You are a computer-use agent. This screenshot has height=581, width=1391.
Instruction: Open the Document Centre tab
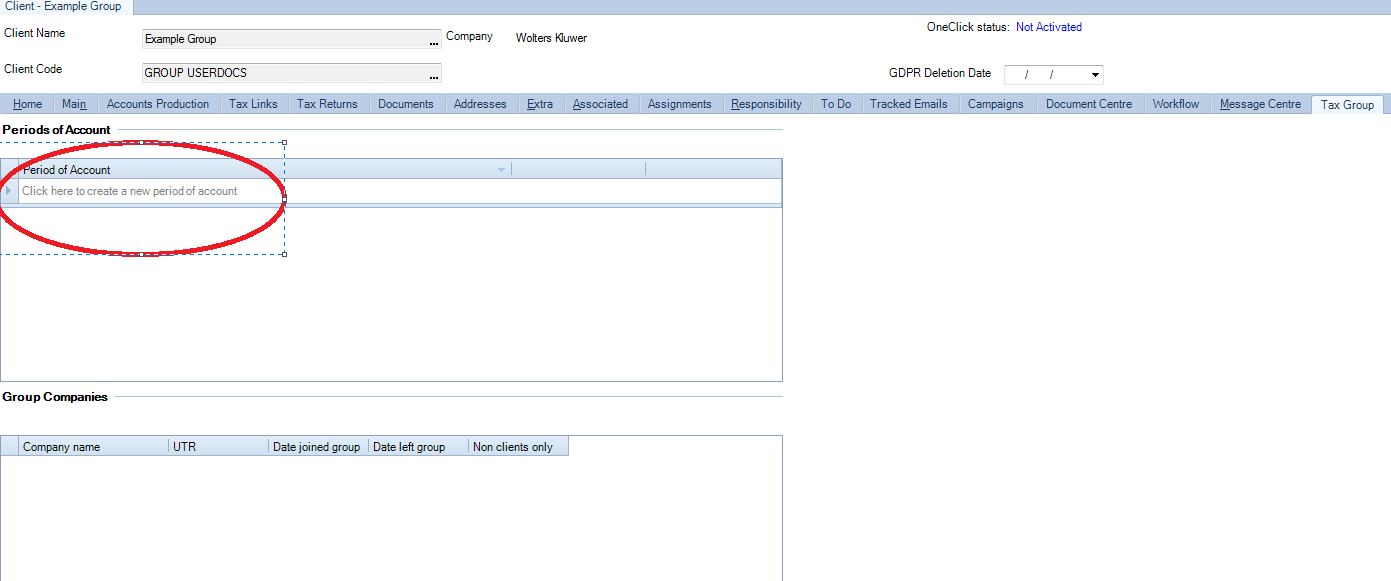coord(1089,104)
